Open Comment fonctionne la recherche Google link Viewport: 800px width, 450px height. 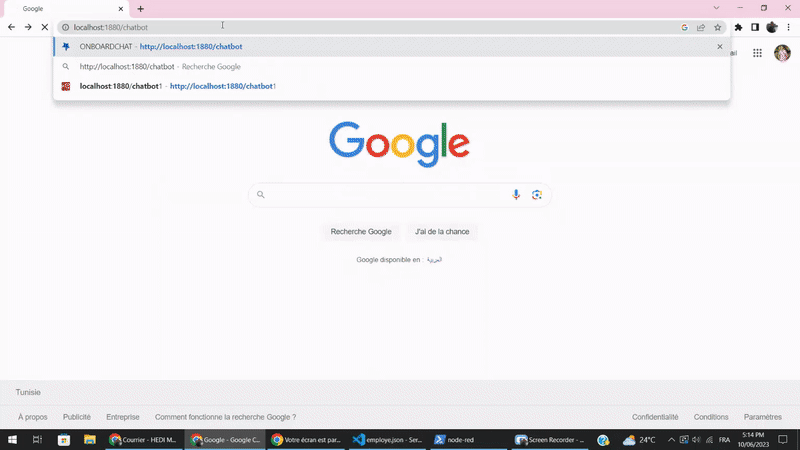coord(225,417)
